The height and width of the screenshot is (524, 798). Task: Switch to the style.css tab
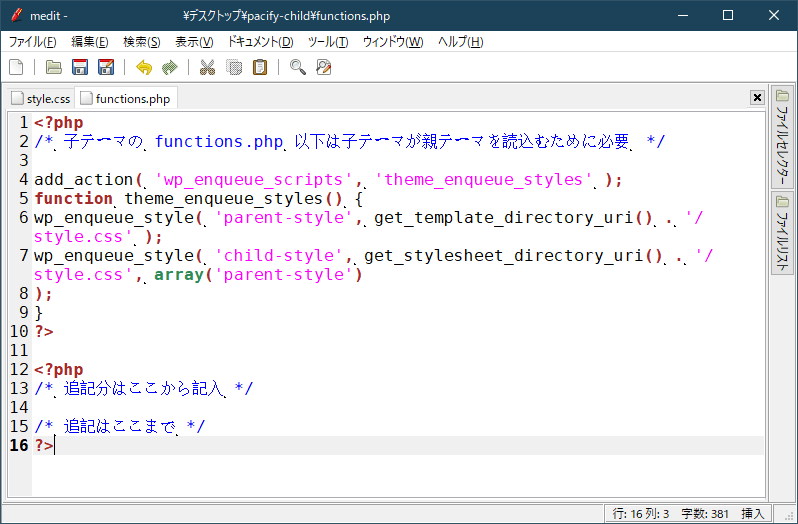point(41,98)
